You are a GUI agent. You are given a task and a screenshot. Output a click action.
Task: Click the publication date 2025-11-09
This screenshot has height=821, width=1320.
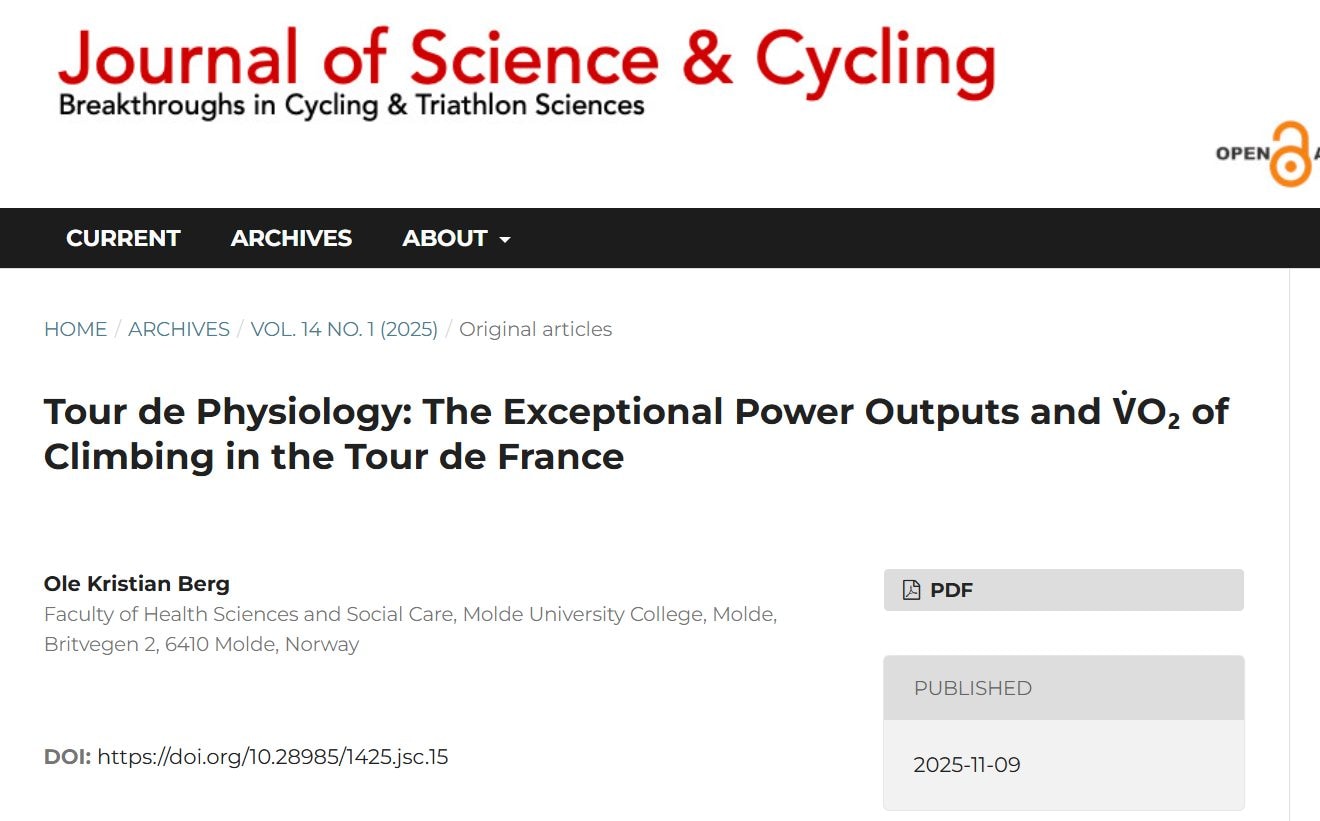[x=966, y=765]
